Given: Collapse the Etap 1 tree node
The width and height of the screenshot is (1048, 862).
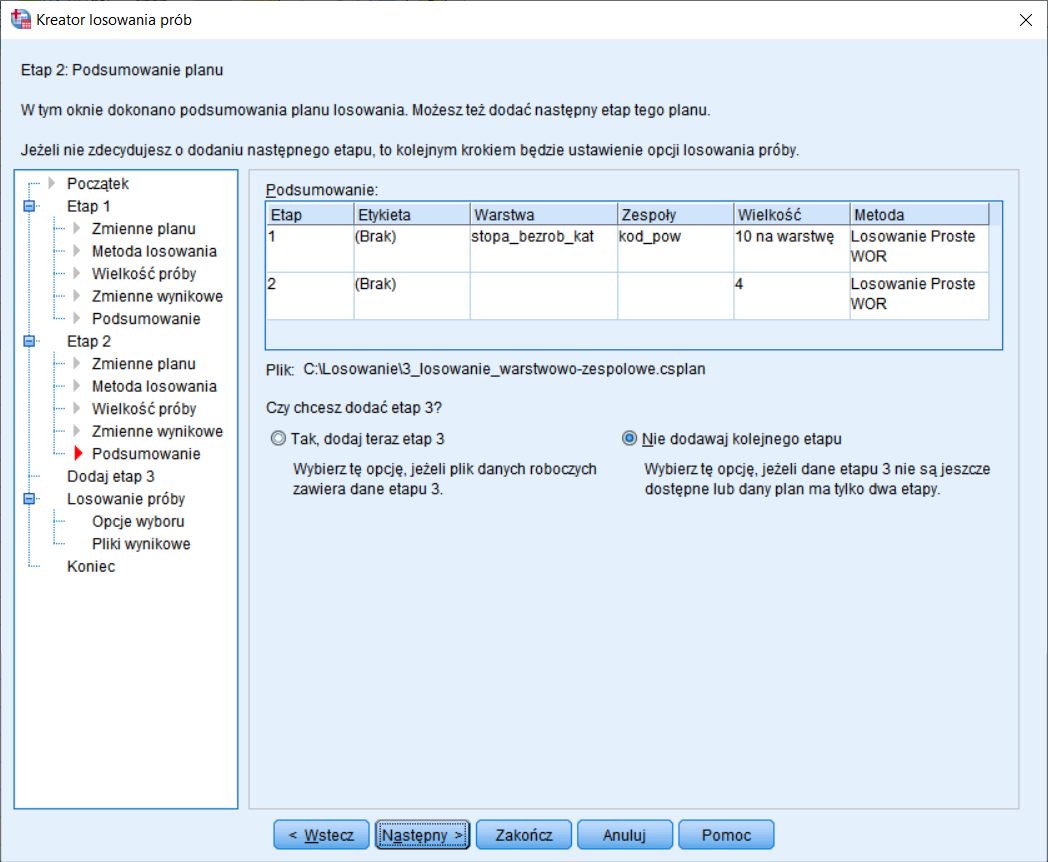Looking at the screenshot, I should point(29,206).
